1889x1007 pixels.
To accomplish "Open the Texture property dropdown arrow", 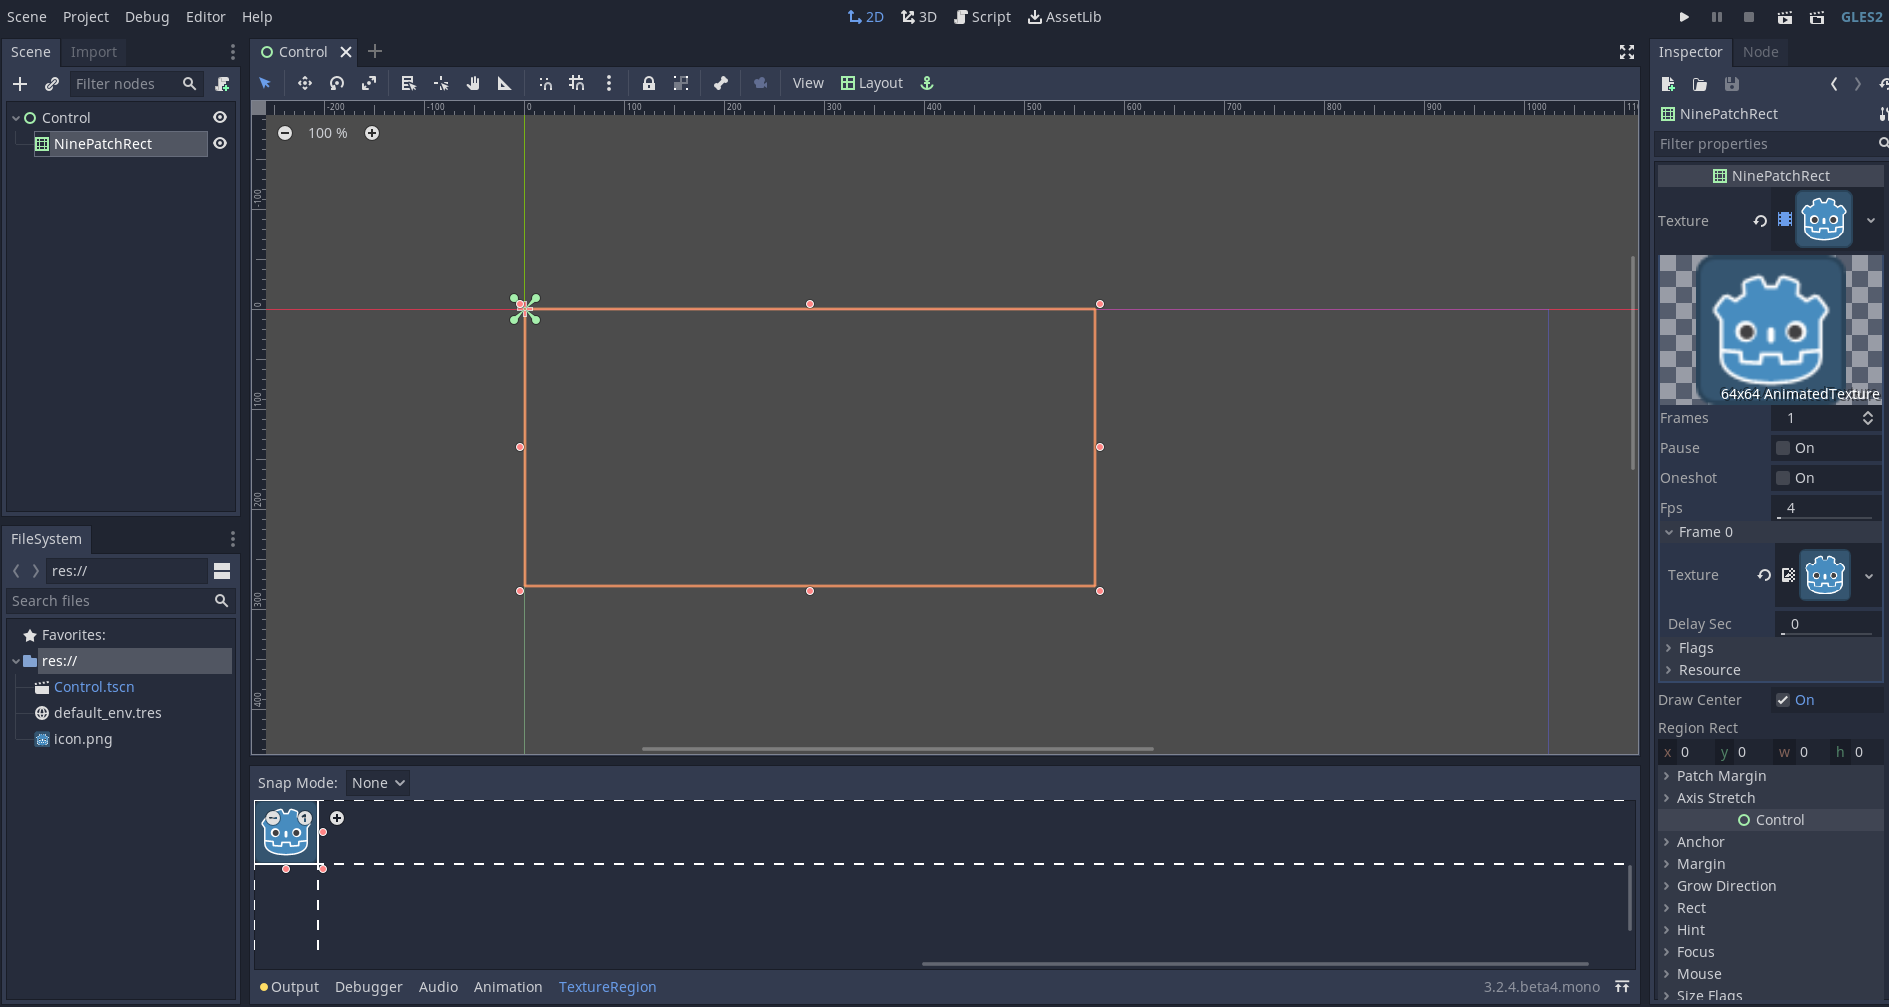I will 1870,220.
